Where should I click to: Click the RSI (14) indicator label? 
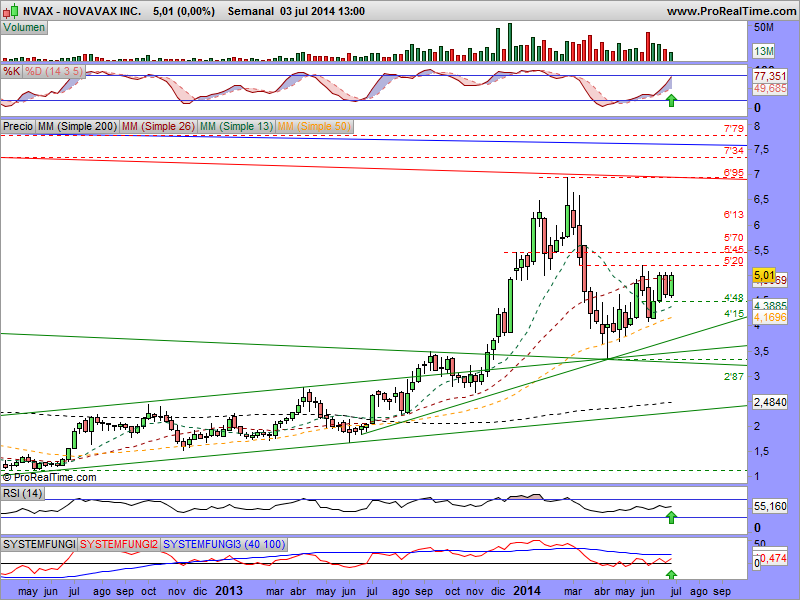click(x=22, y=493)
